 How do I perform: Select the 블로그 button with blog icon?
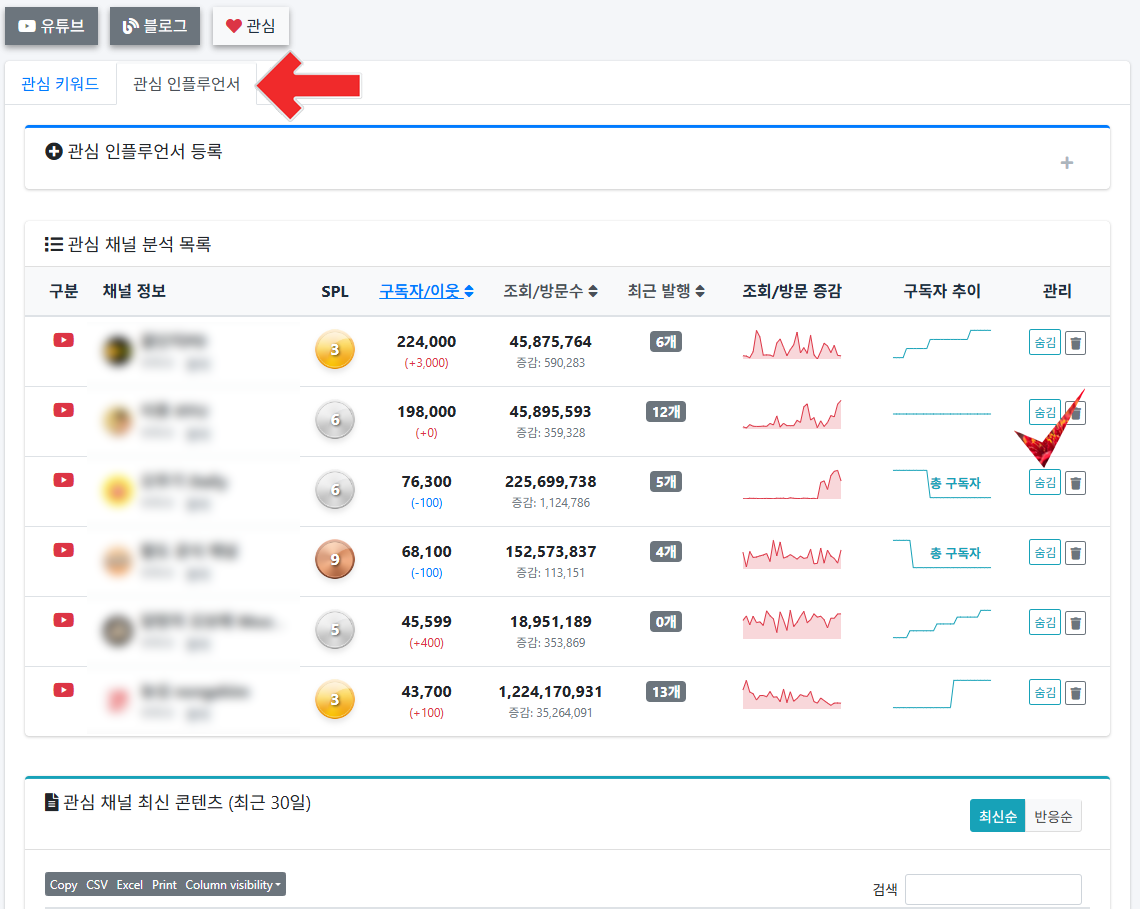(154, 26)
